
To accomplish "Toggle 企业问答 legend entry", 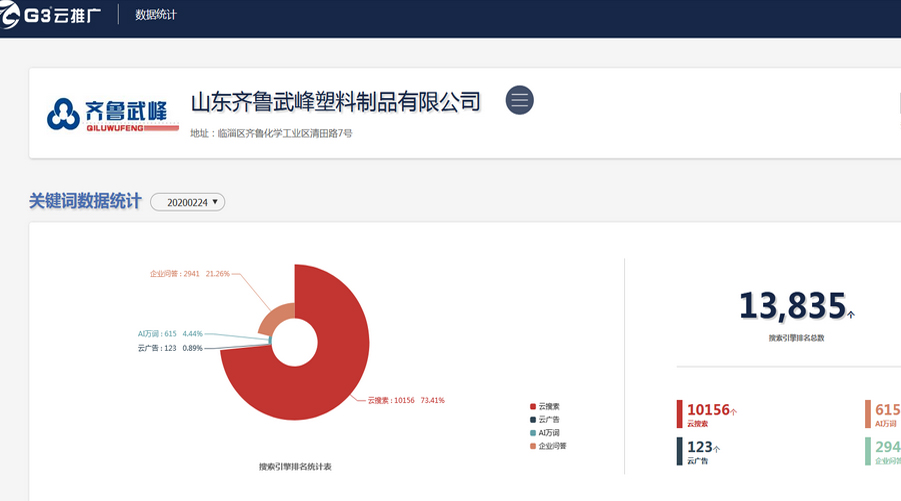I will coord(548,446).
